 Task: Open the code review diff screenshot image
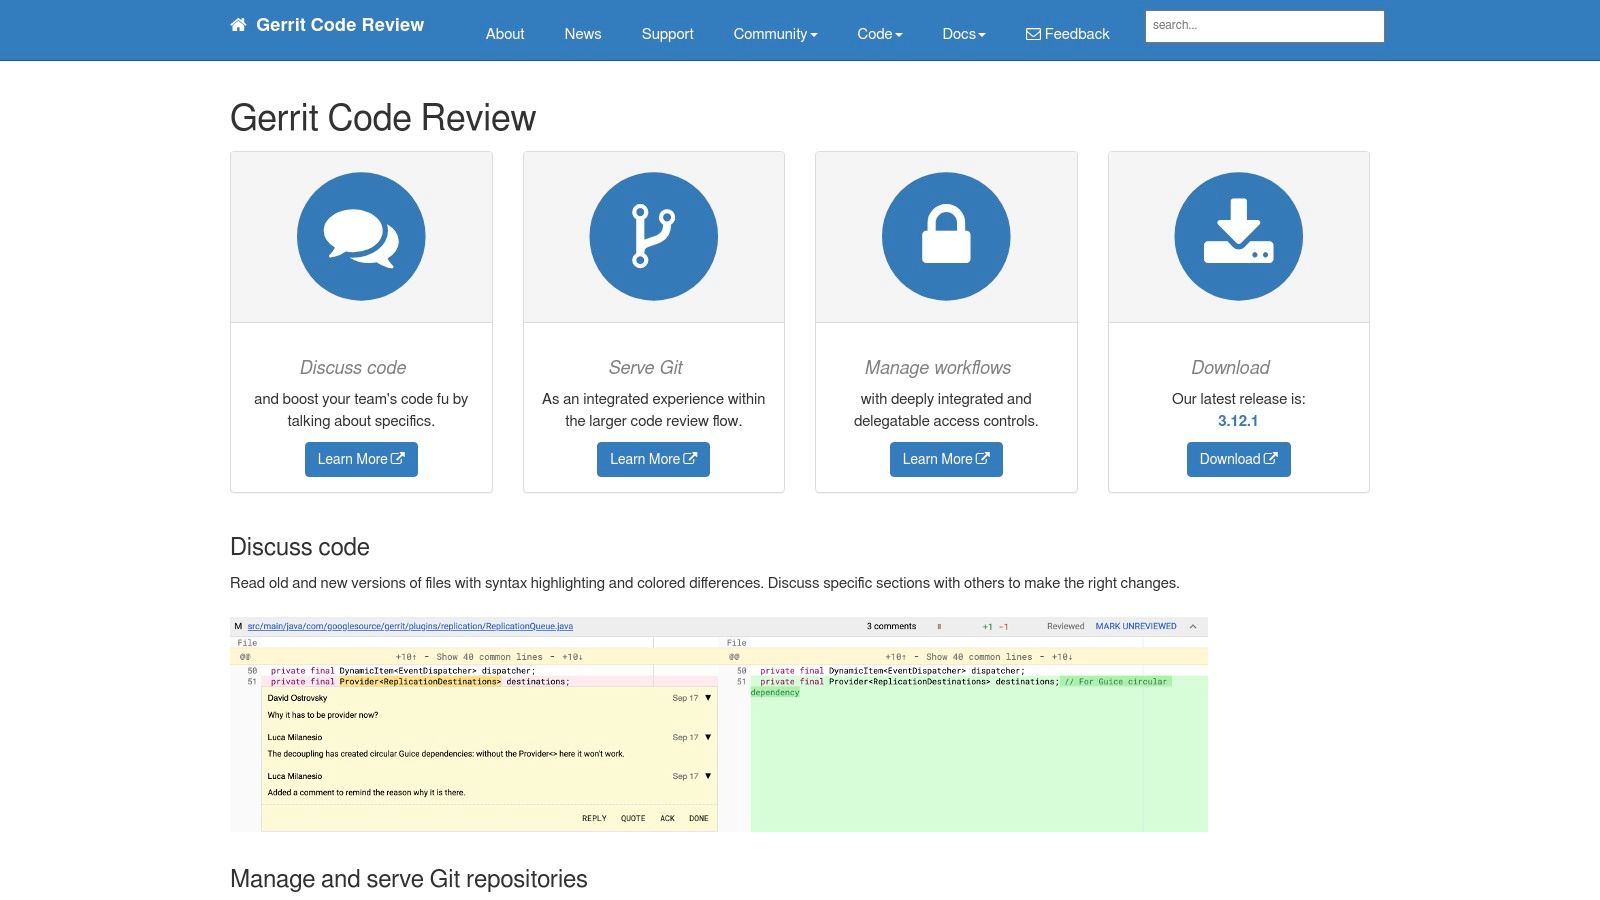(719, 724)
